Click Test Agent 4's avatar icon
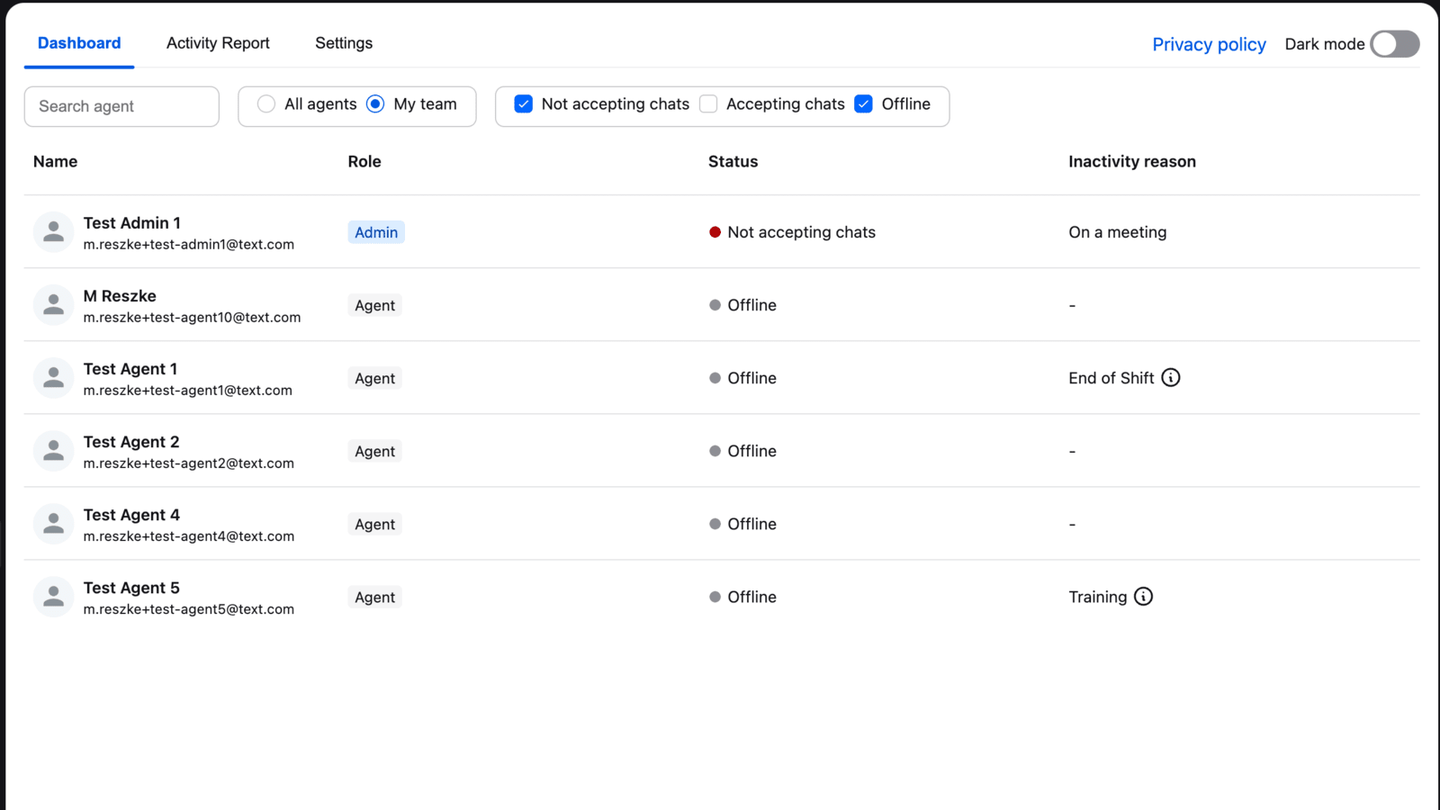The width and height of the screenshot is (1440, 810). (x=54, y=524)
